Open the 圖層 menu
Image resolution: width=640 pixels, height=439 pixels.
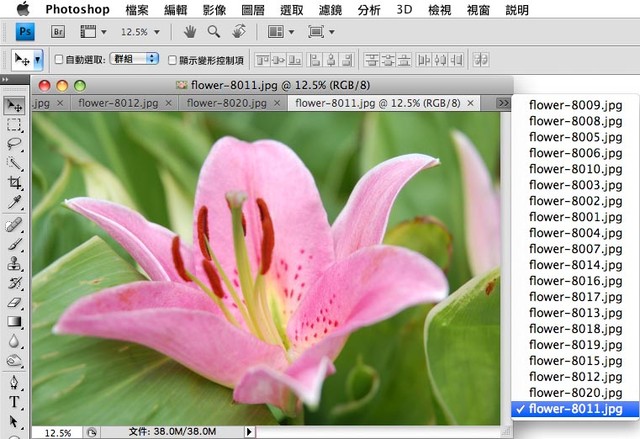click(x=253, y=9)
